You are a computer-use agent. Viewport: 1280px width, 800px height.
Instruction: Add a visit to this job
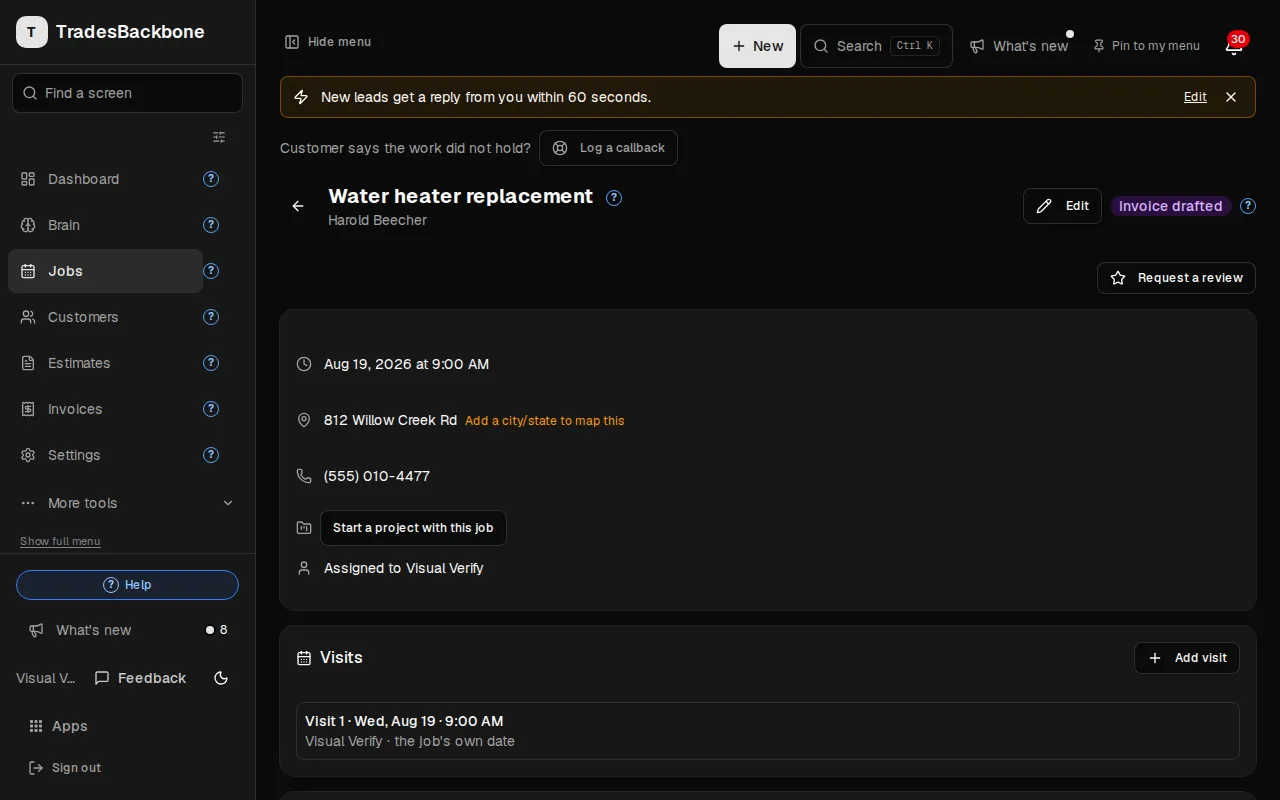1187,658
